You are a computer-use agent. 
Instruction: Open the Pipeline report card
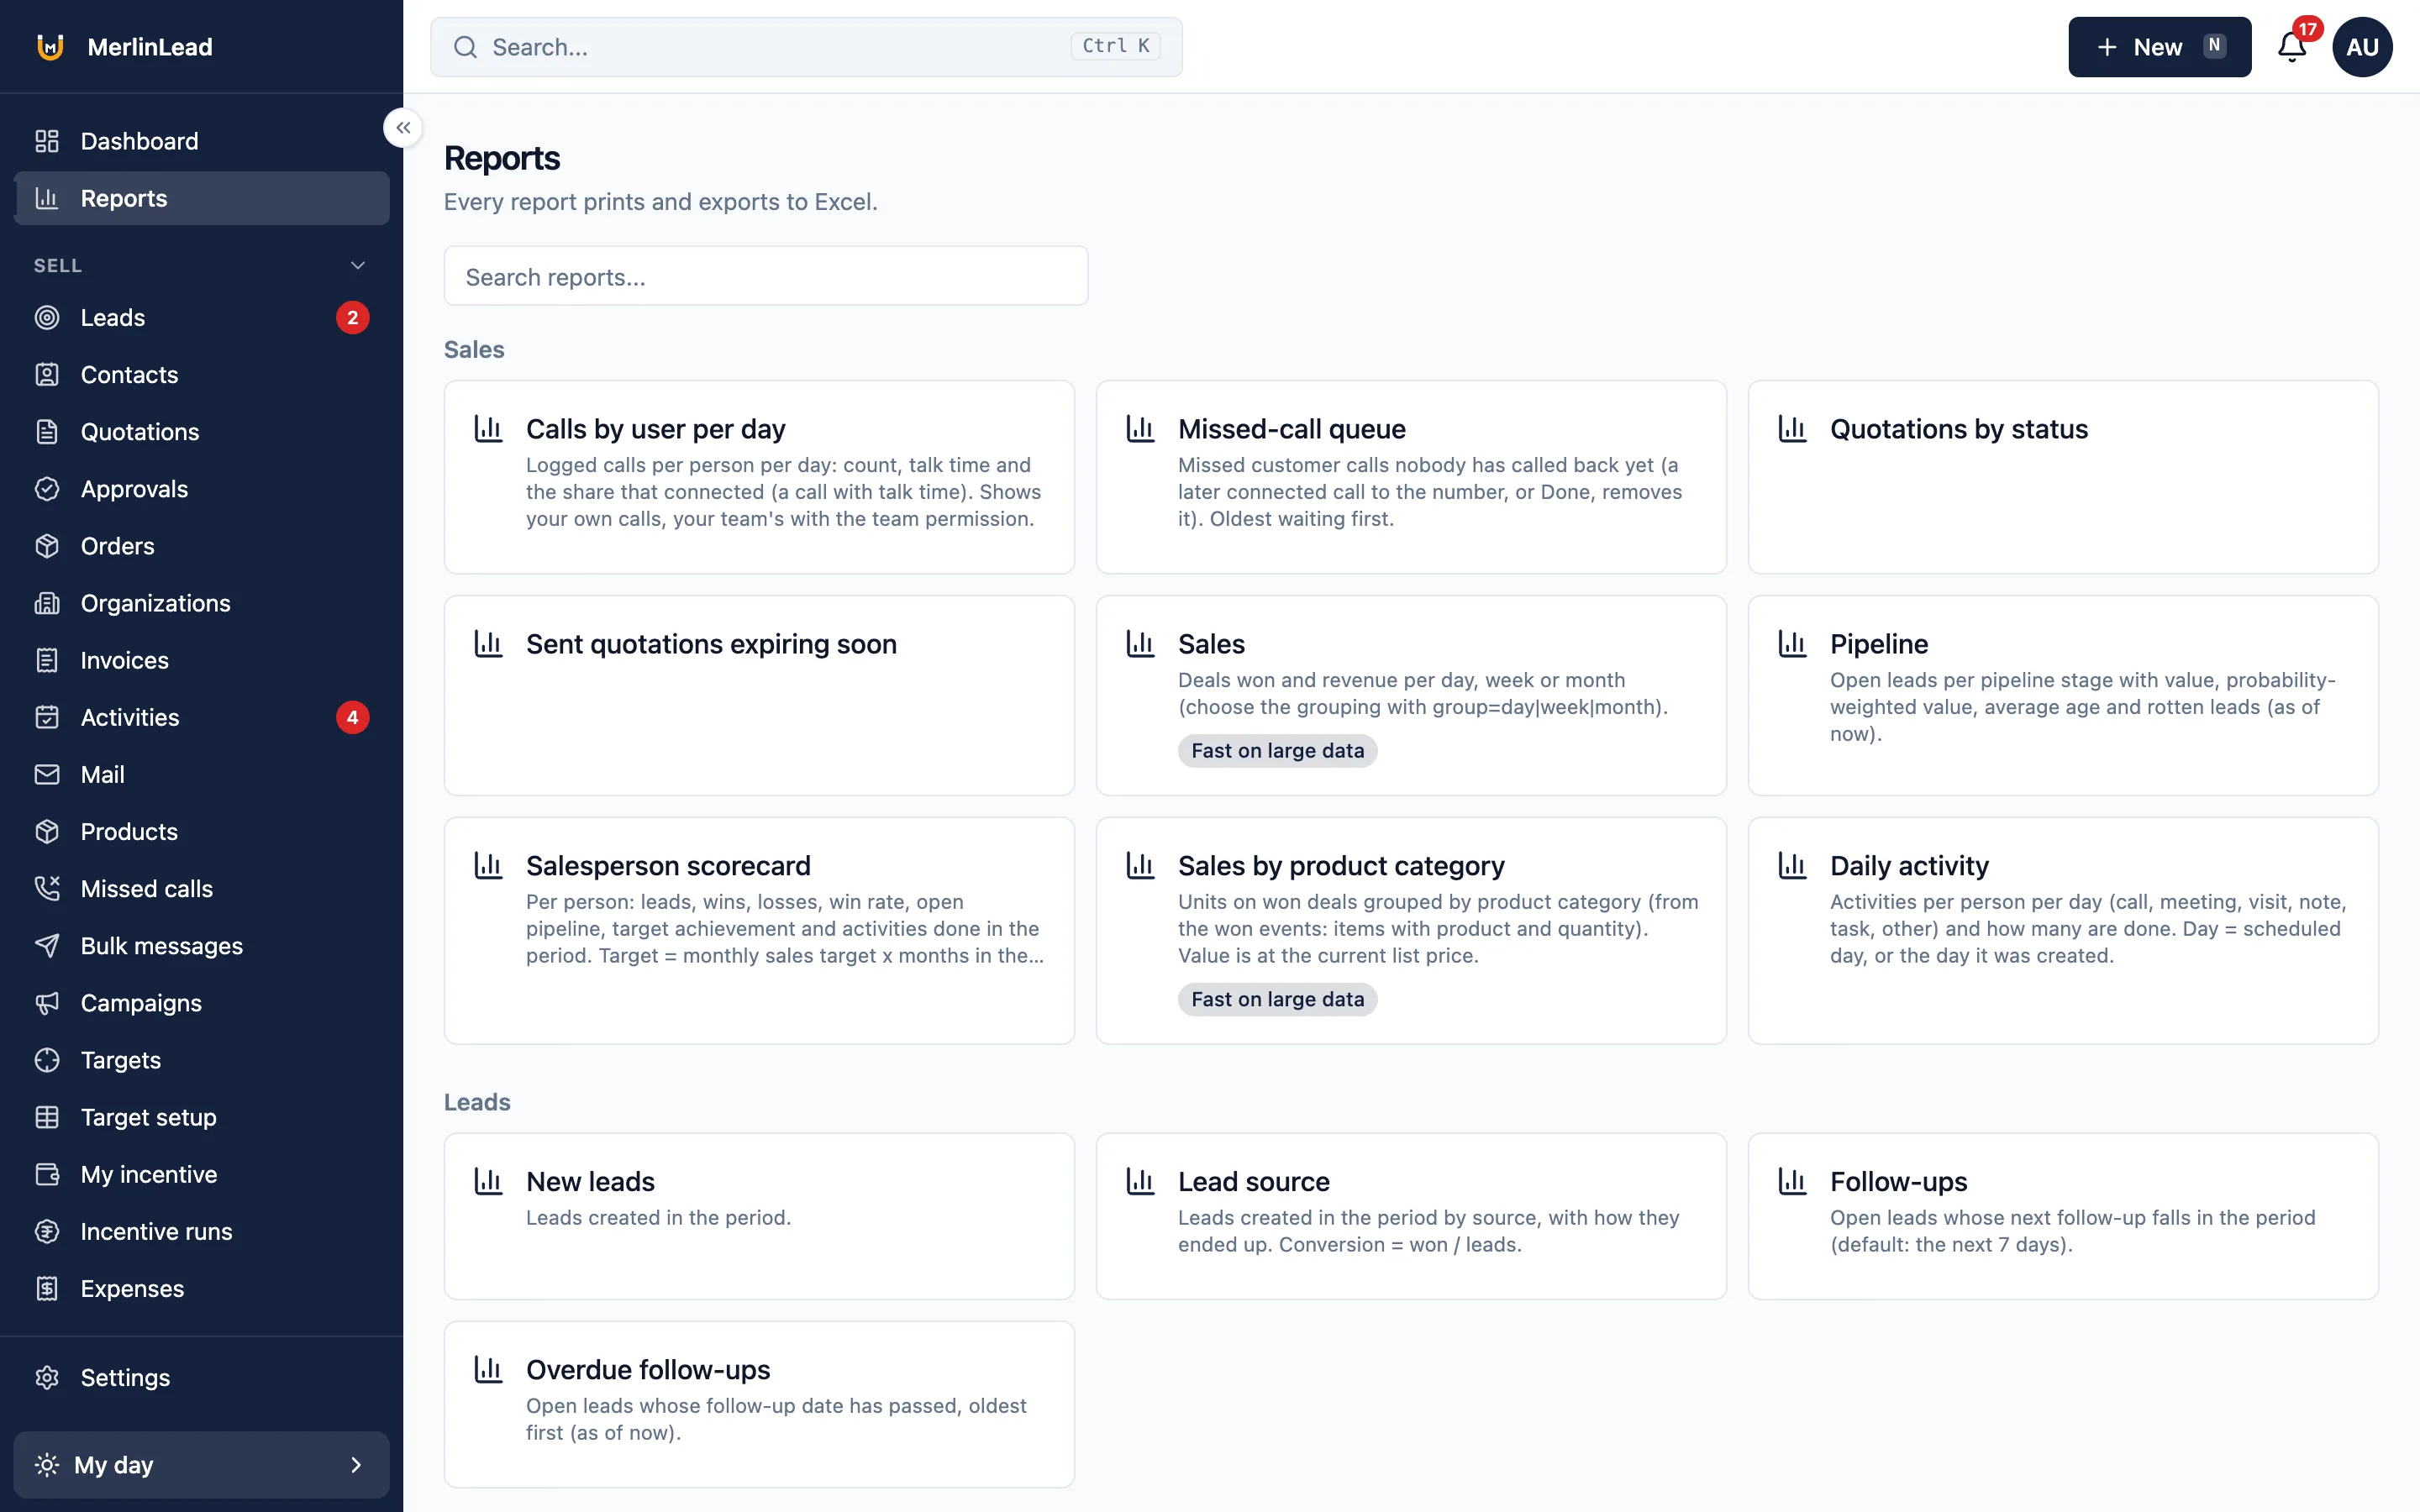2063,695
